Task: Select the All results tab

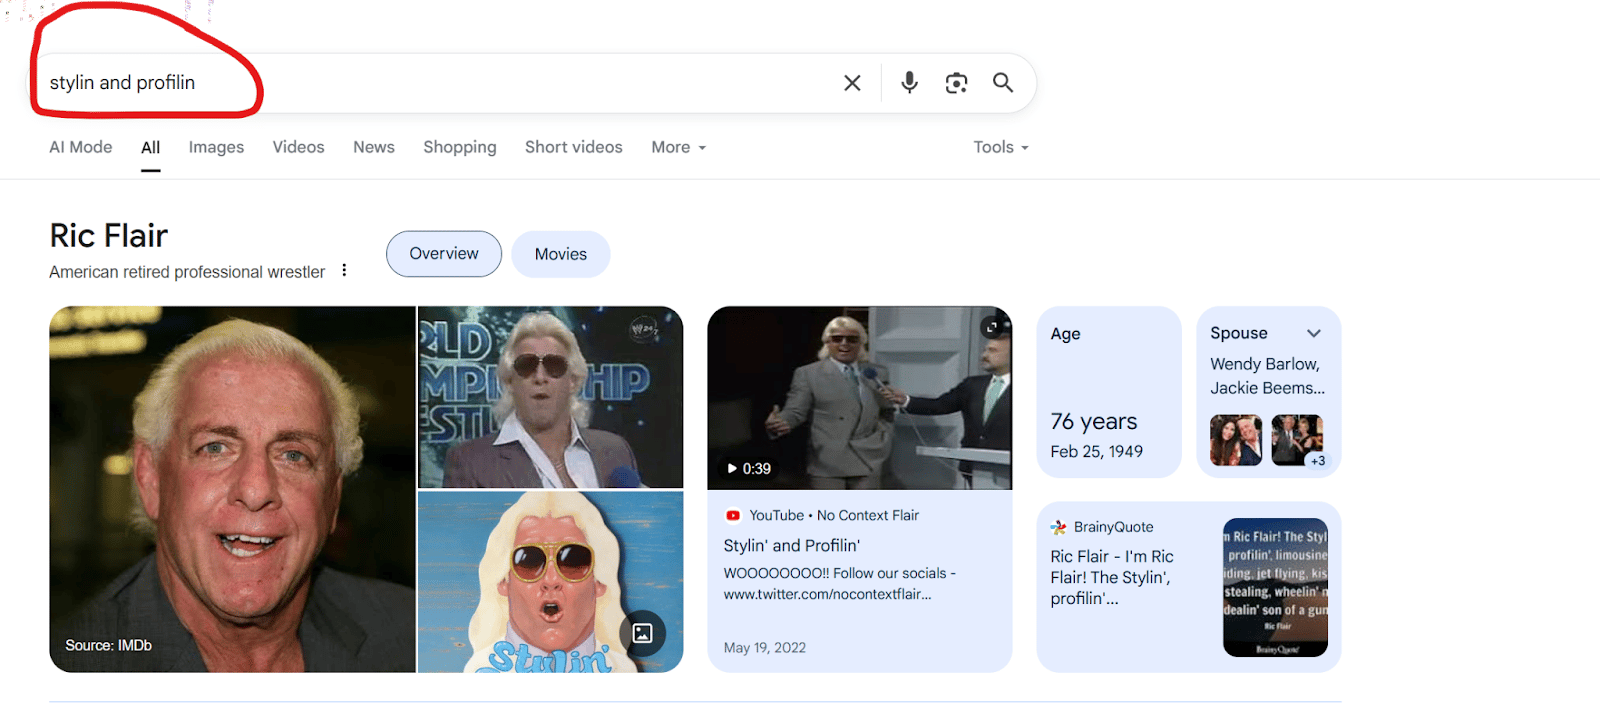Action: coord(150,148)
